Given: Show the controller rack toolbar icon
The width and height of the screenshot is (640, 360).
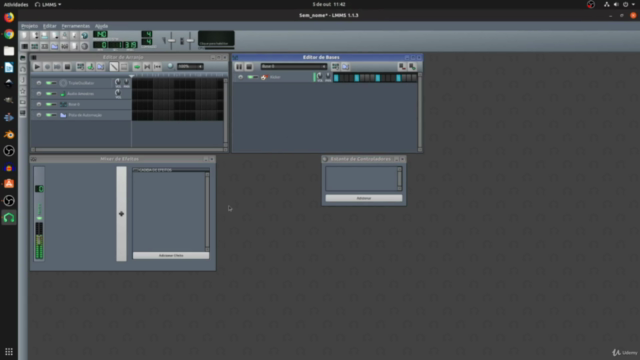Looking at the screenshot, I should (x=84, y=46).
